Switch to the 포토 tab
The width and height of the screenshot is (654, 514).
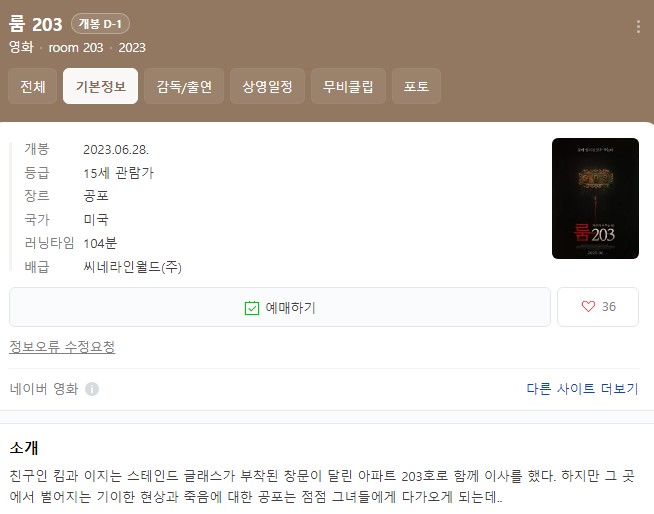[416, 86]
